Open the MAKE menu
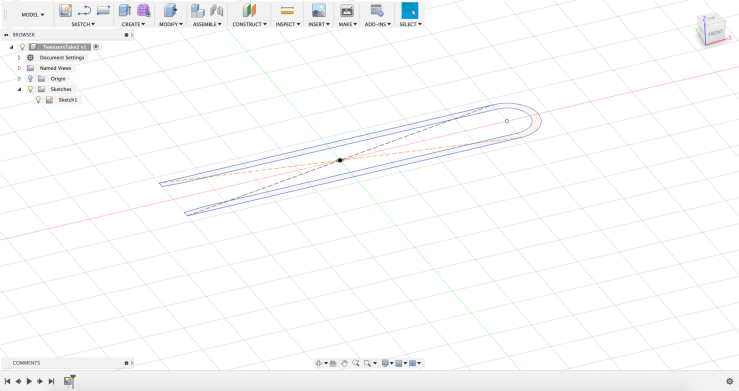 click(348, 24)
